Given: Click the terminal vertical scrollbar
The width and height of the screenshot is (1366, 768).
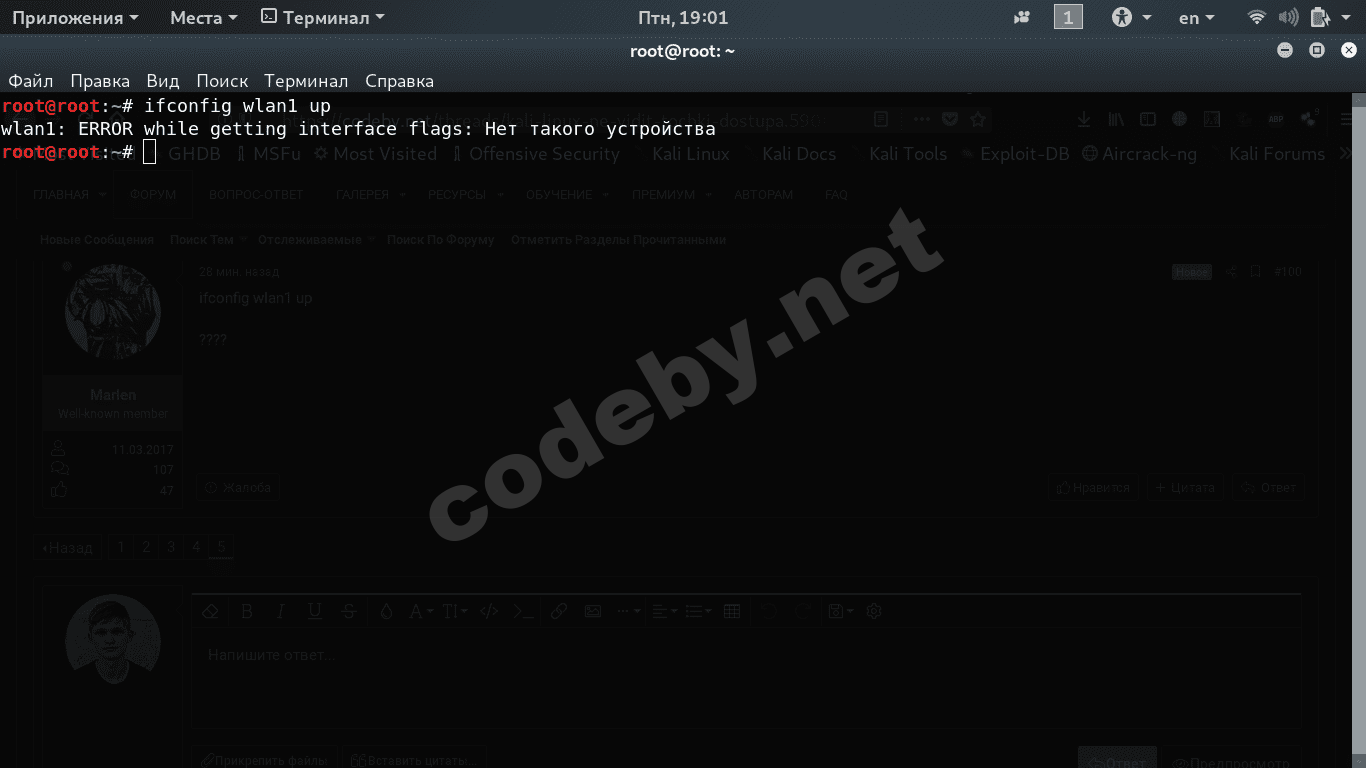Looking at the screenshot, I should point(1360,430).
